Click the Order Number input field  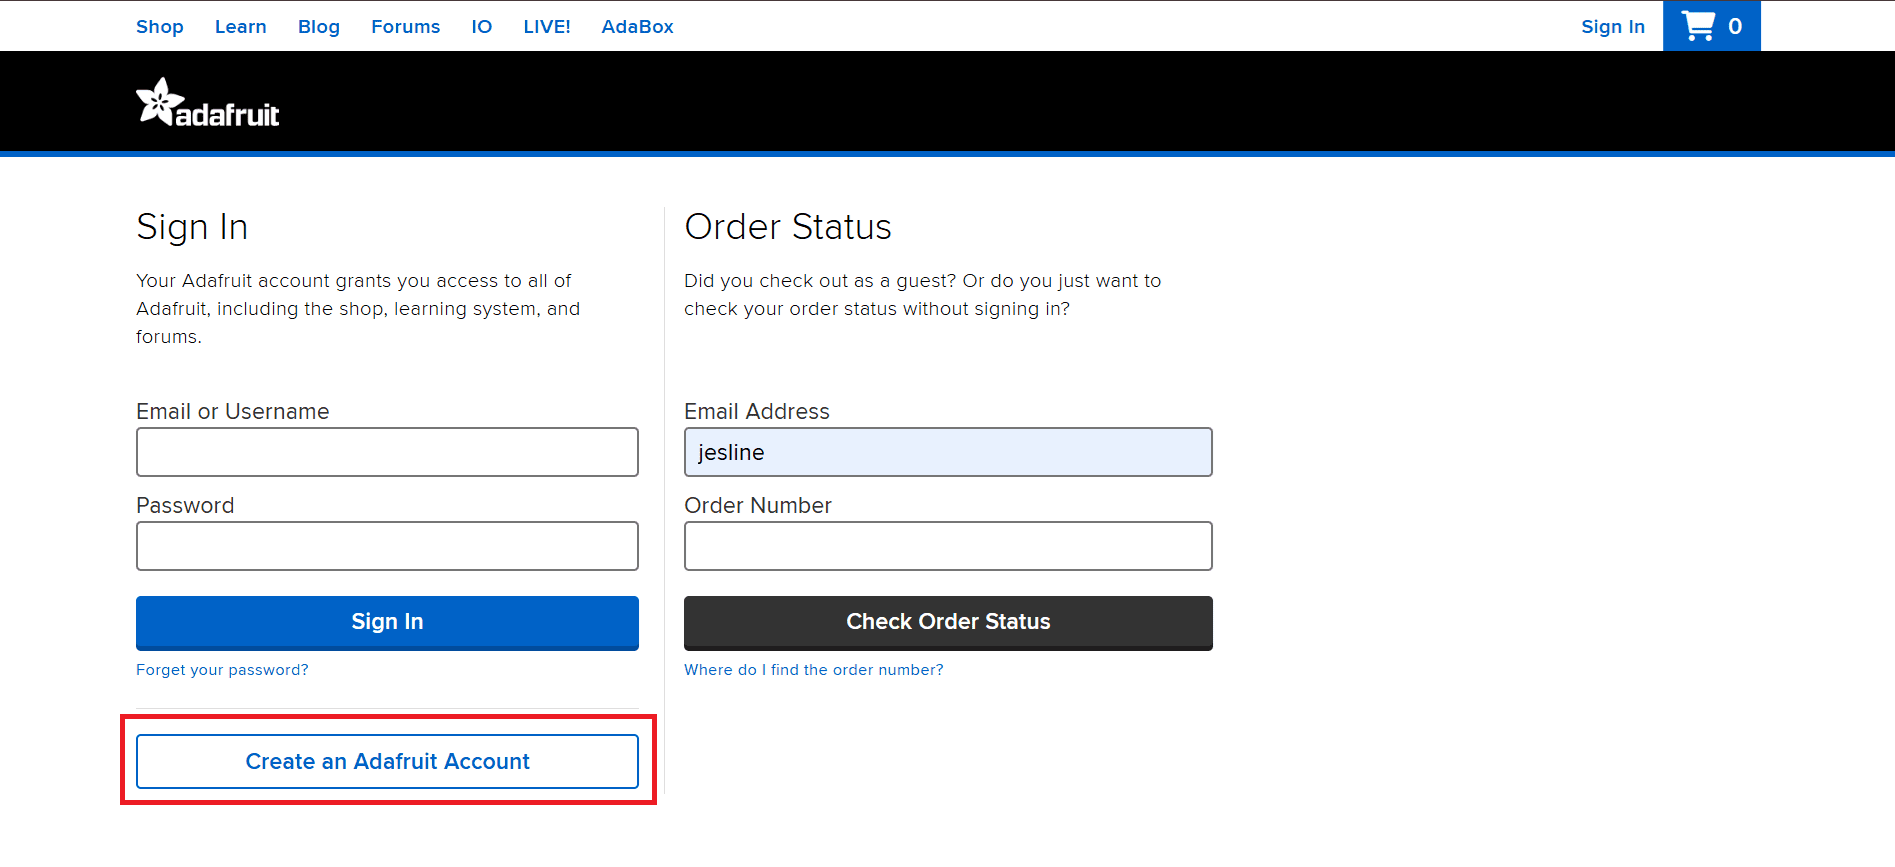(947, 546)
